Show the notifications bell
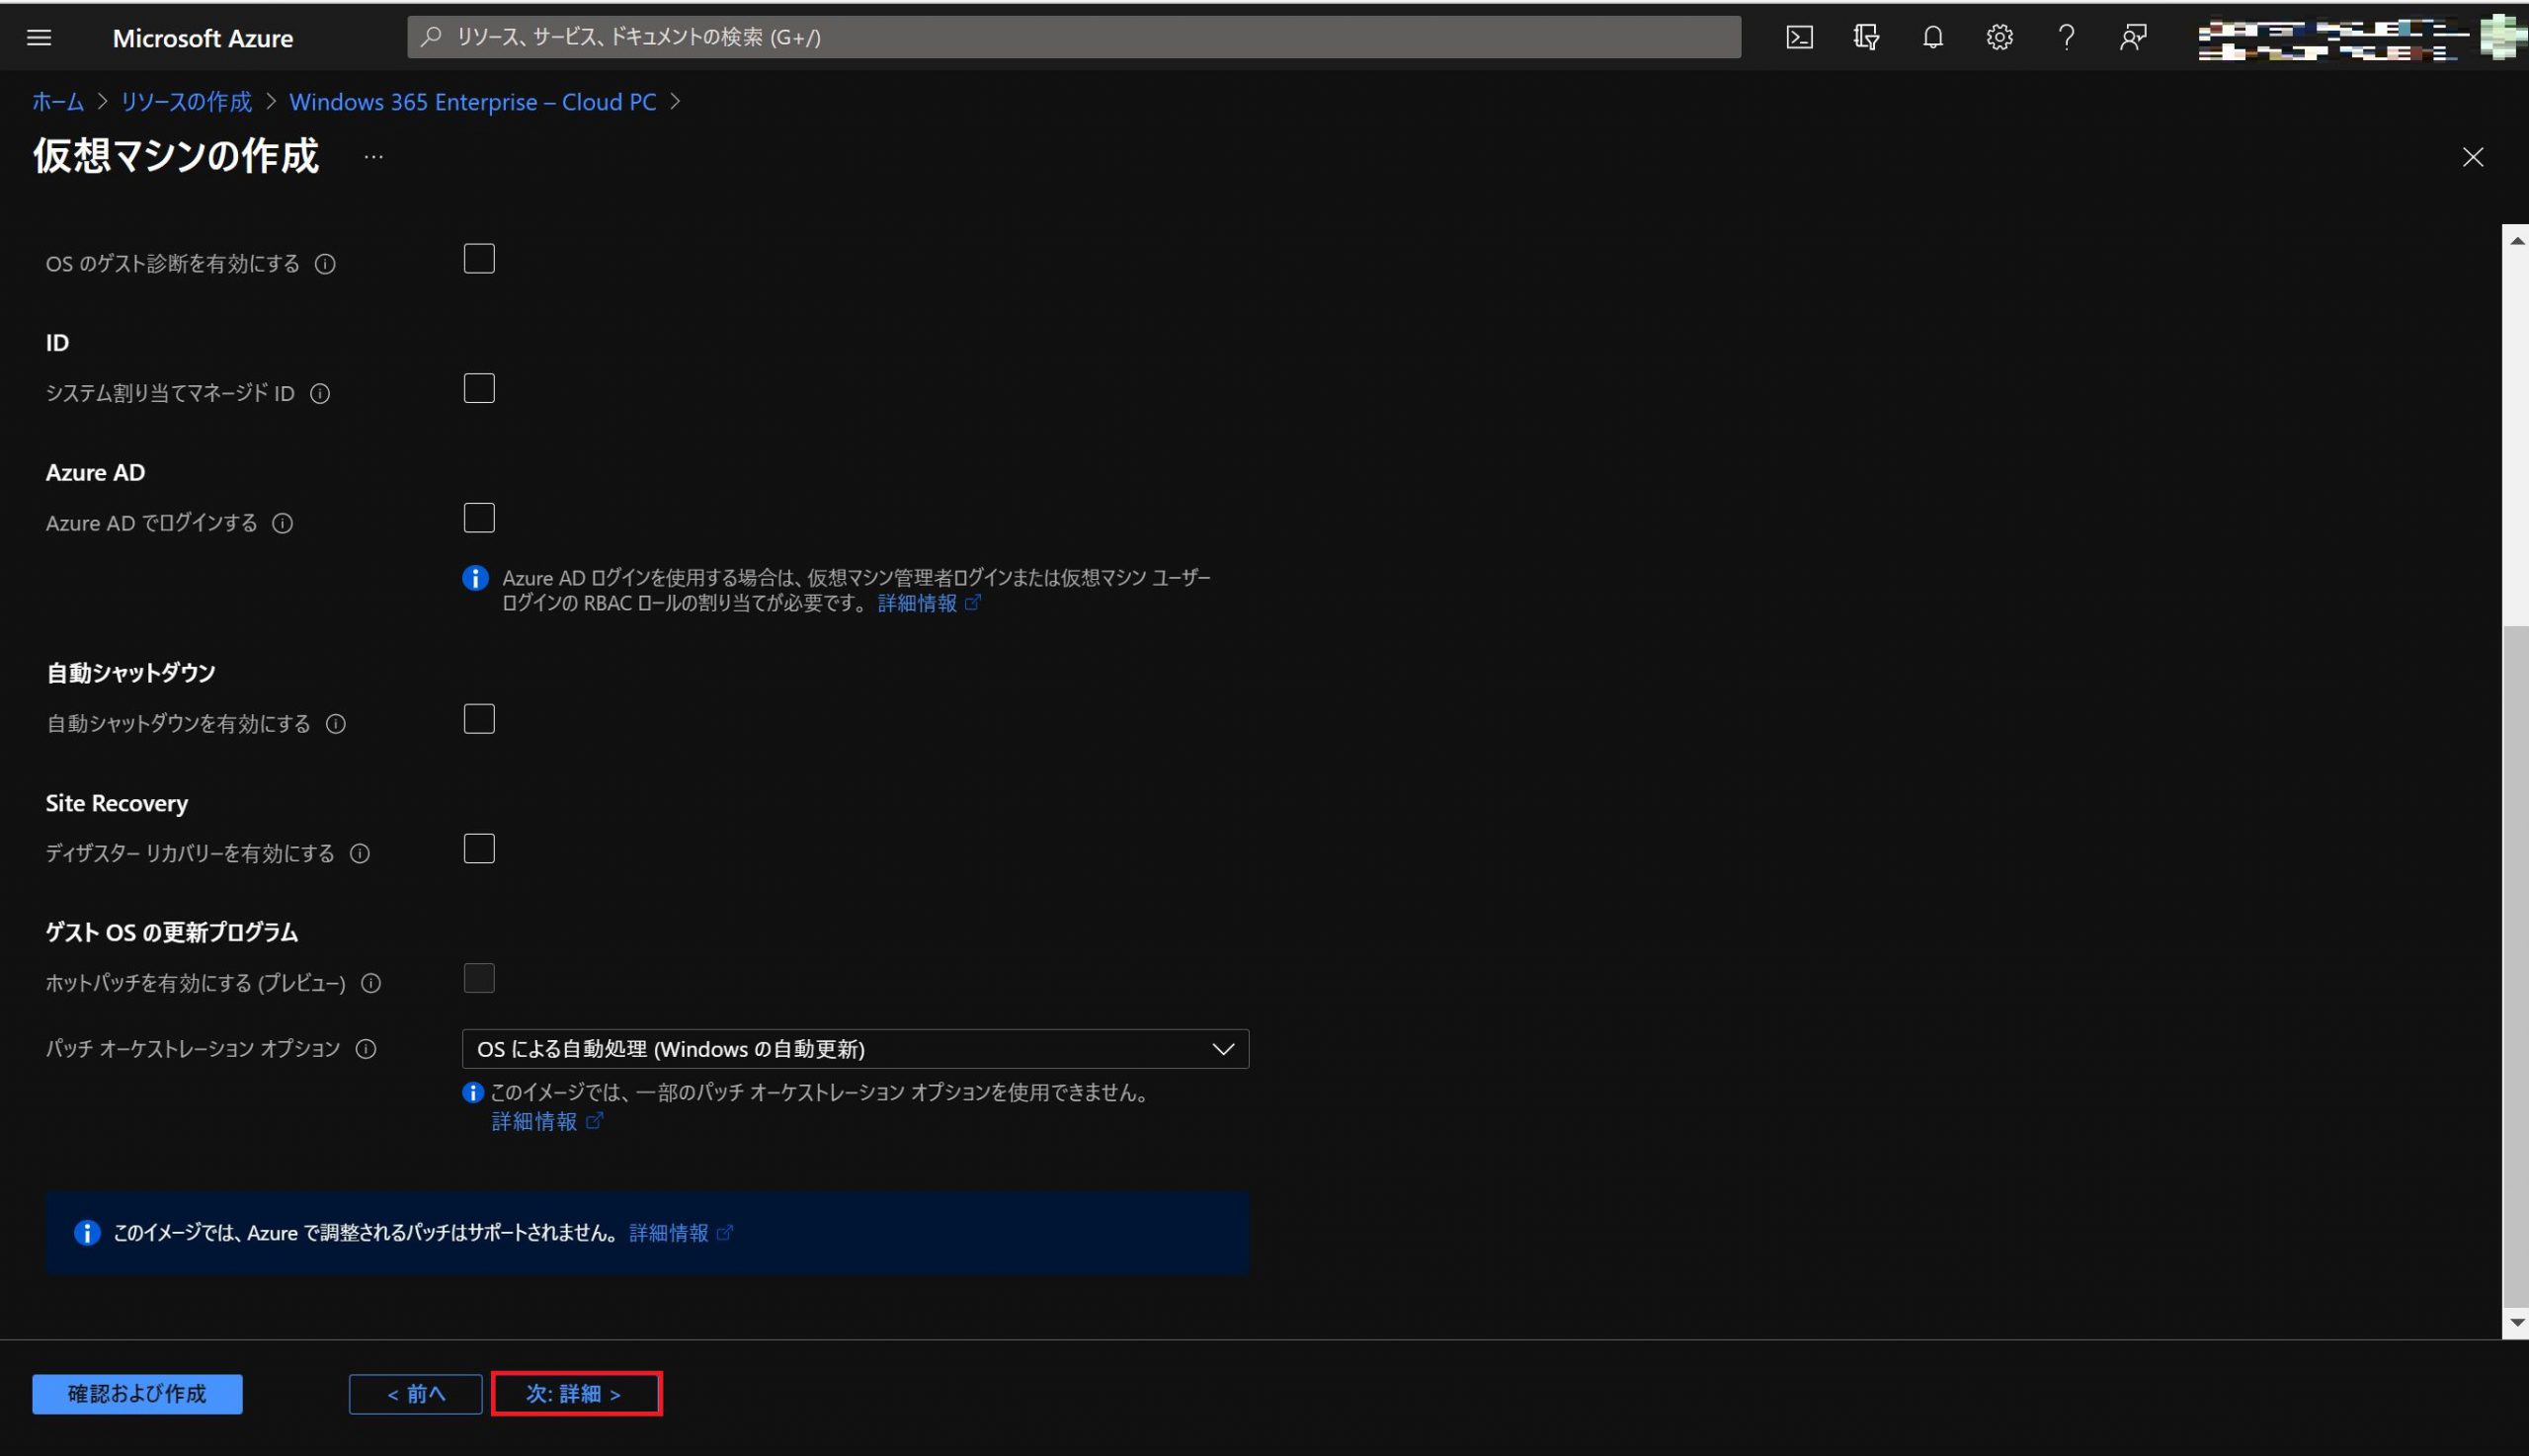 (1933, 37)
